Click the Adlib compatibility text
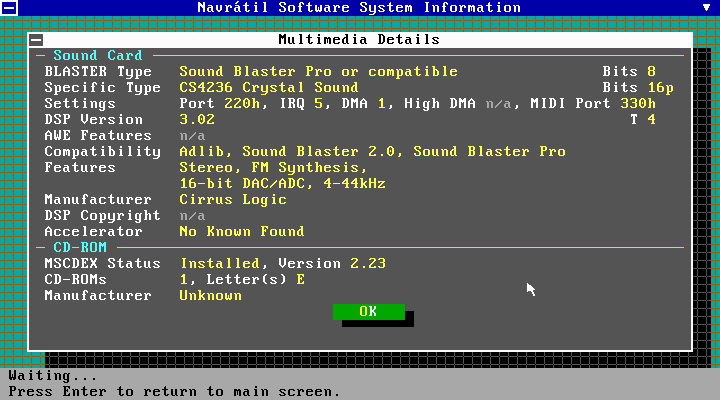720x400 pixels. coord(201,152)
